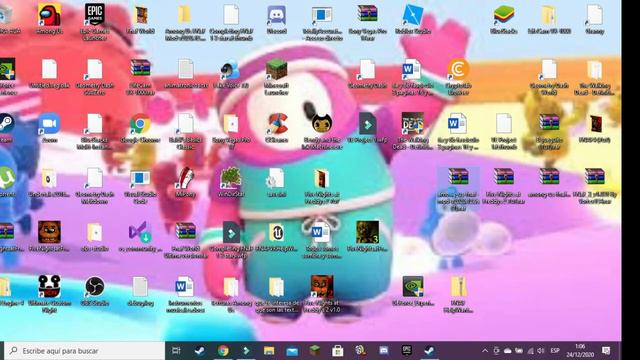Open Microsoft Store from the taskbar
The width and height of the screenshot is (640, 360).
[x=338, y=351]
